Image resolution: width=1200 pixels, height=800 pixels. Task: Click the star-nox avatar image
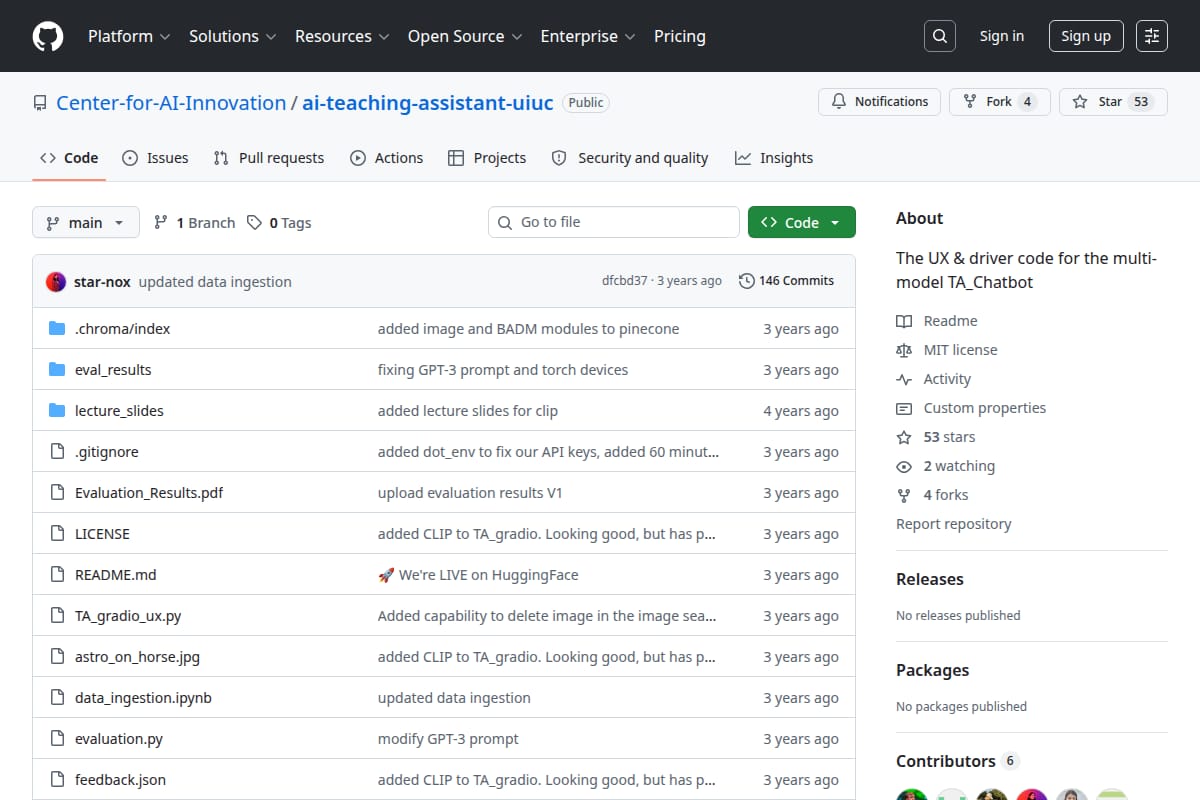56,282
